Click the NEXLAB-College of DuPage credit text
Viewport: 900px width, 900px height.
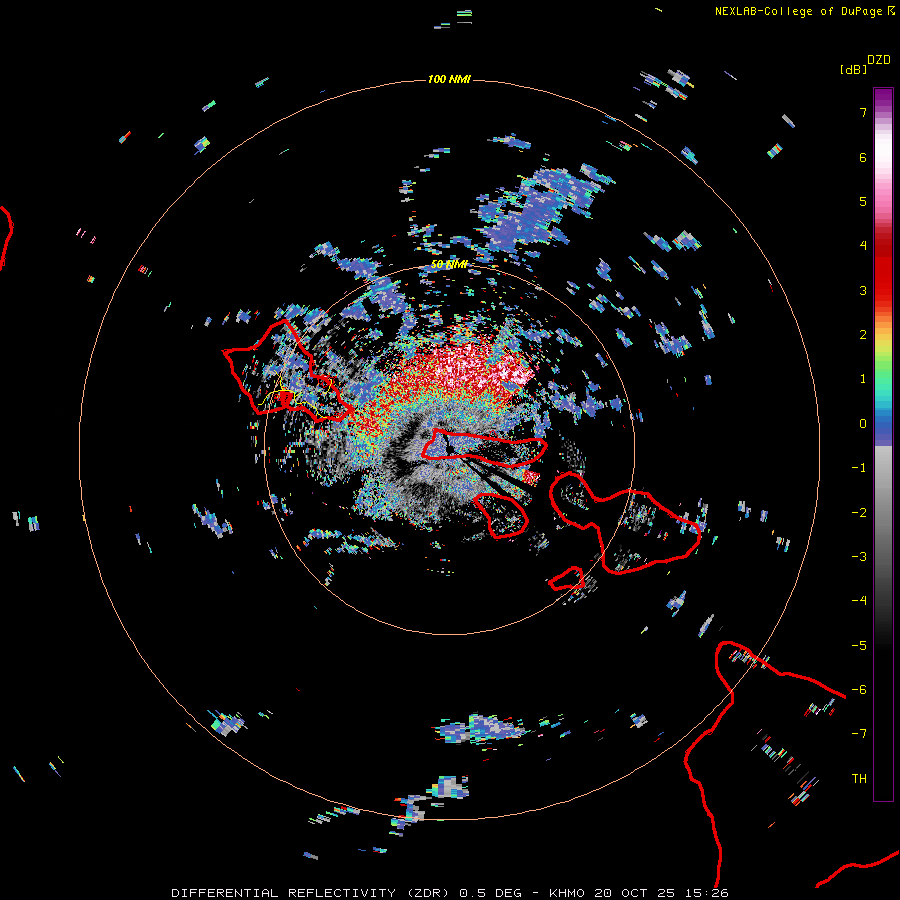click(798, 11)
